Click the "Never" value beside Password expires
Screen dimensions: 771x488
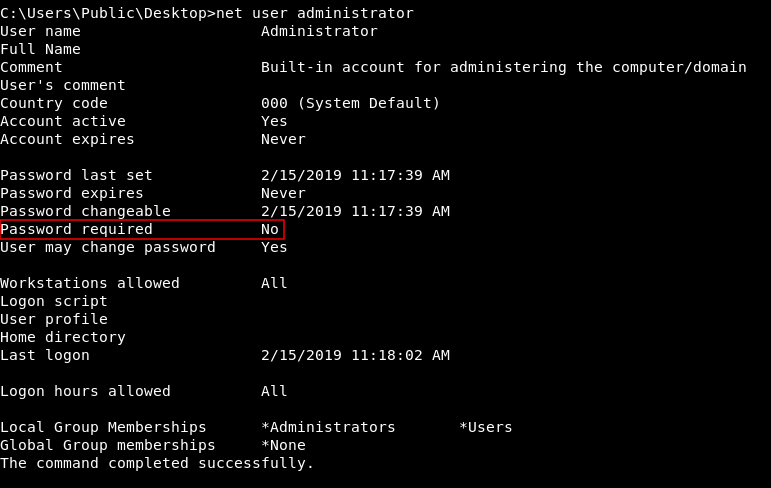283,193
